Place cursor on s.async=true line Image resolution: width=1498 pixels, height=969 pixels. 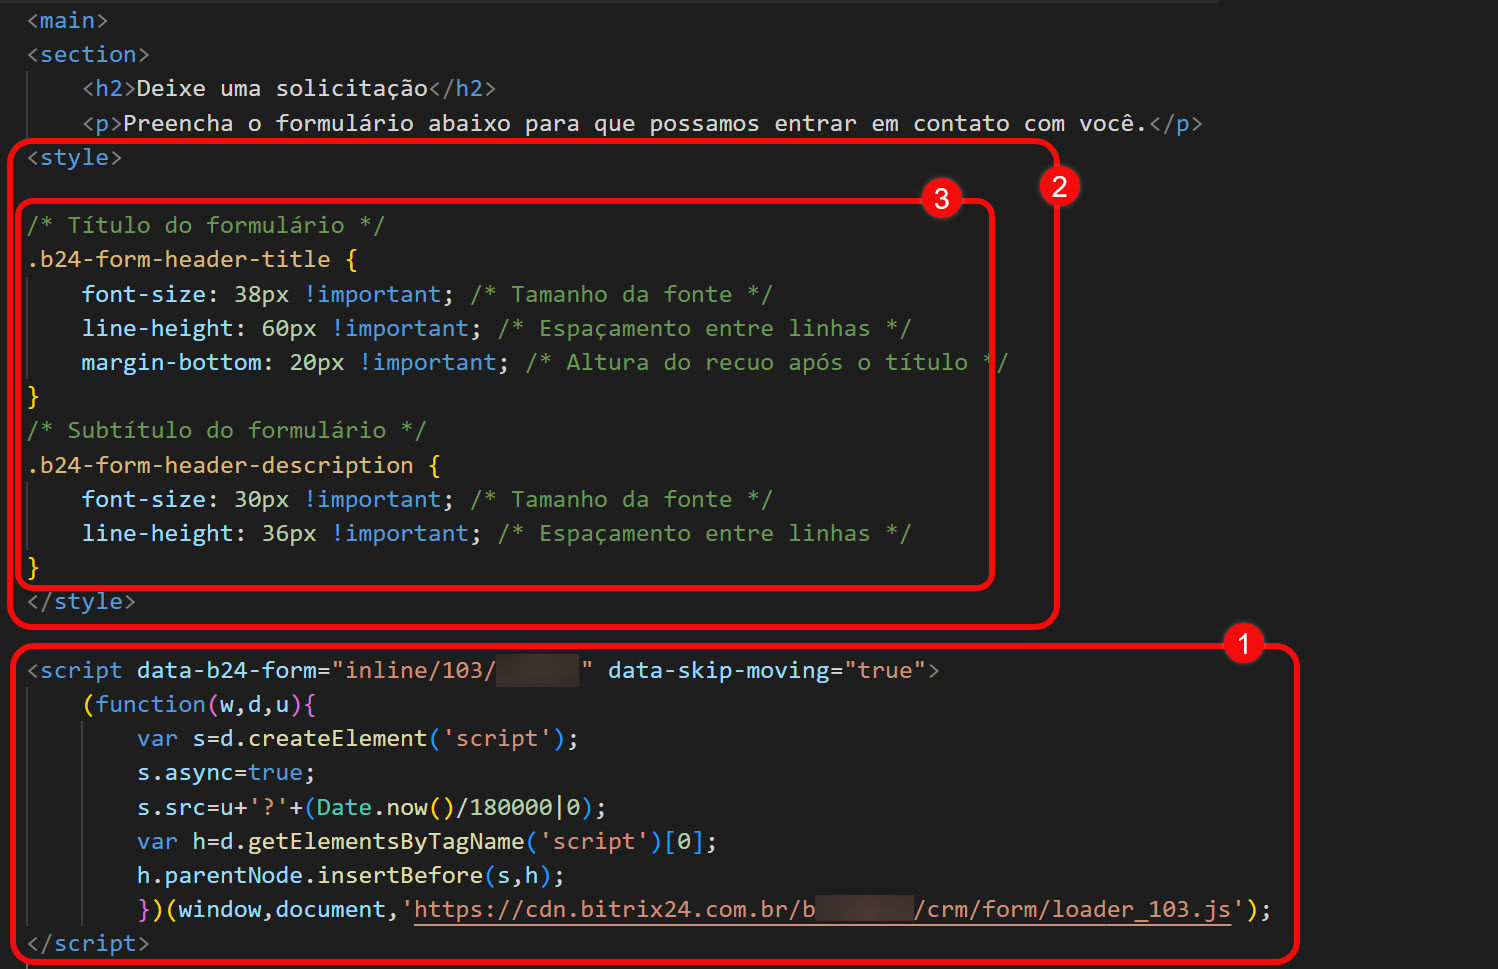pyautogui.click(x=225, y=773)
